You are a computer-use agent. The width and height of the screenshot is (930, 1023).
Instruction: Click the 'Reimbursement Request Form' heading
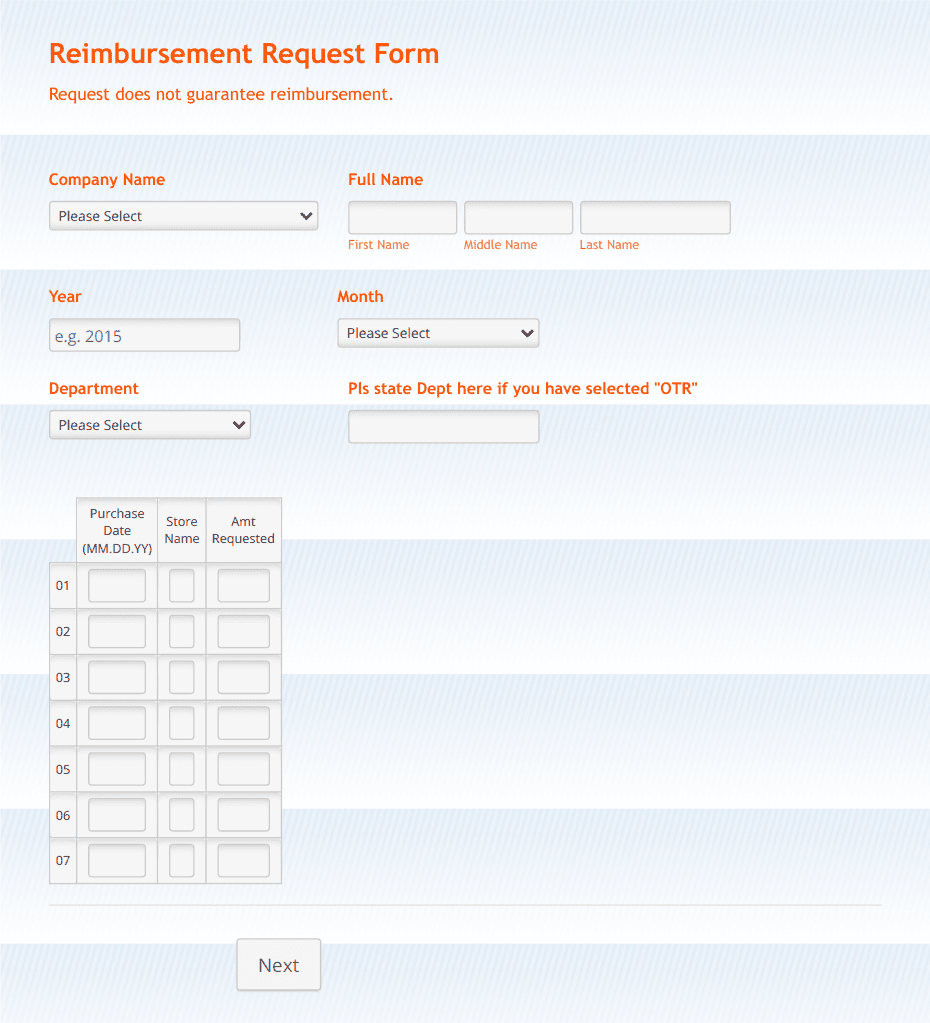(244, 53)
